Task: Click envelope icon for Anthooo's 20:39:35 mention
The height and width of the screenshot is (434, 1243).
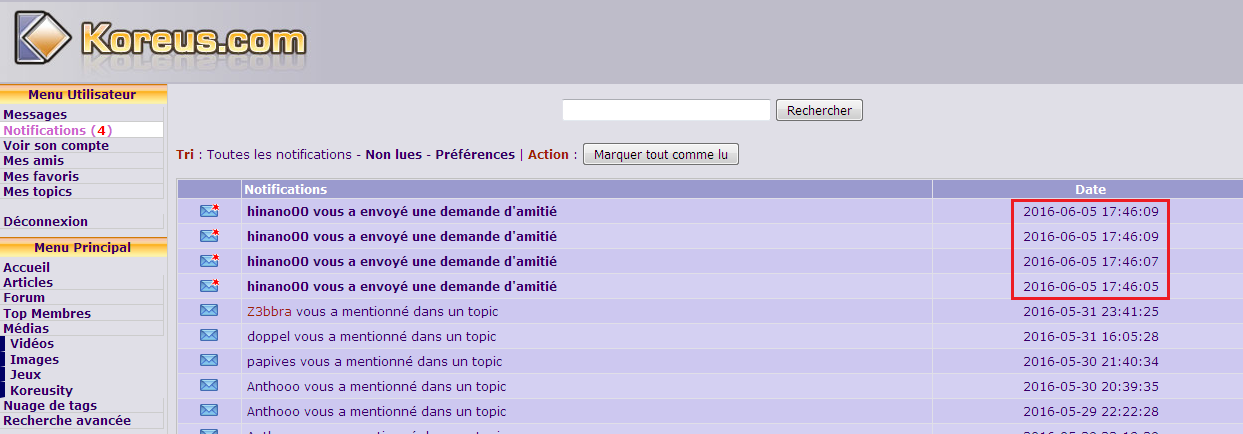Action: click(209, 386)
